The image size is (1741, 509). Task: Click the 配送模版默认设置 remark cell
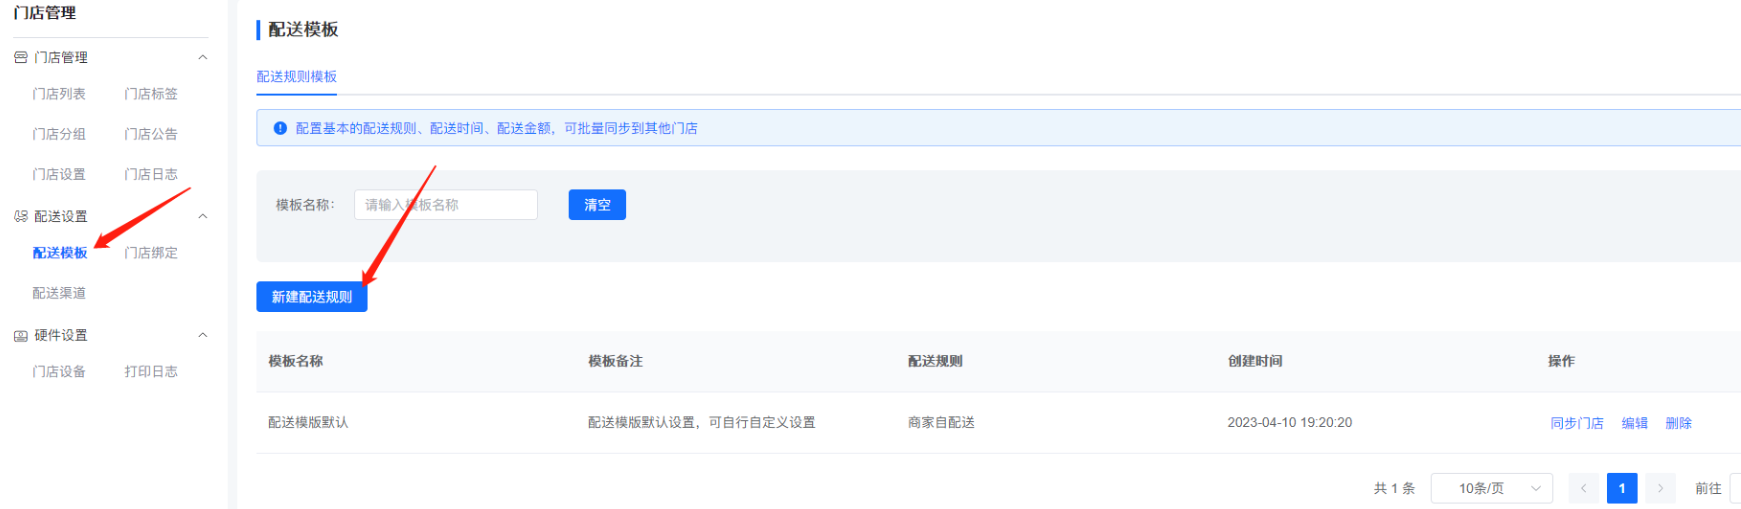[702, 423]
